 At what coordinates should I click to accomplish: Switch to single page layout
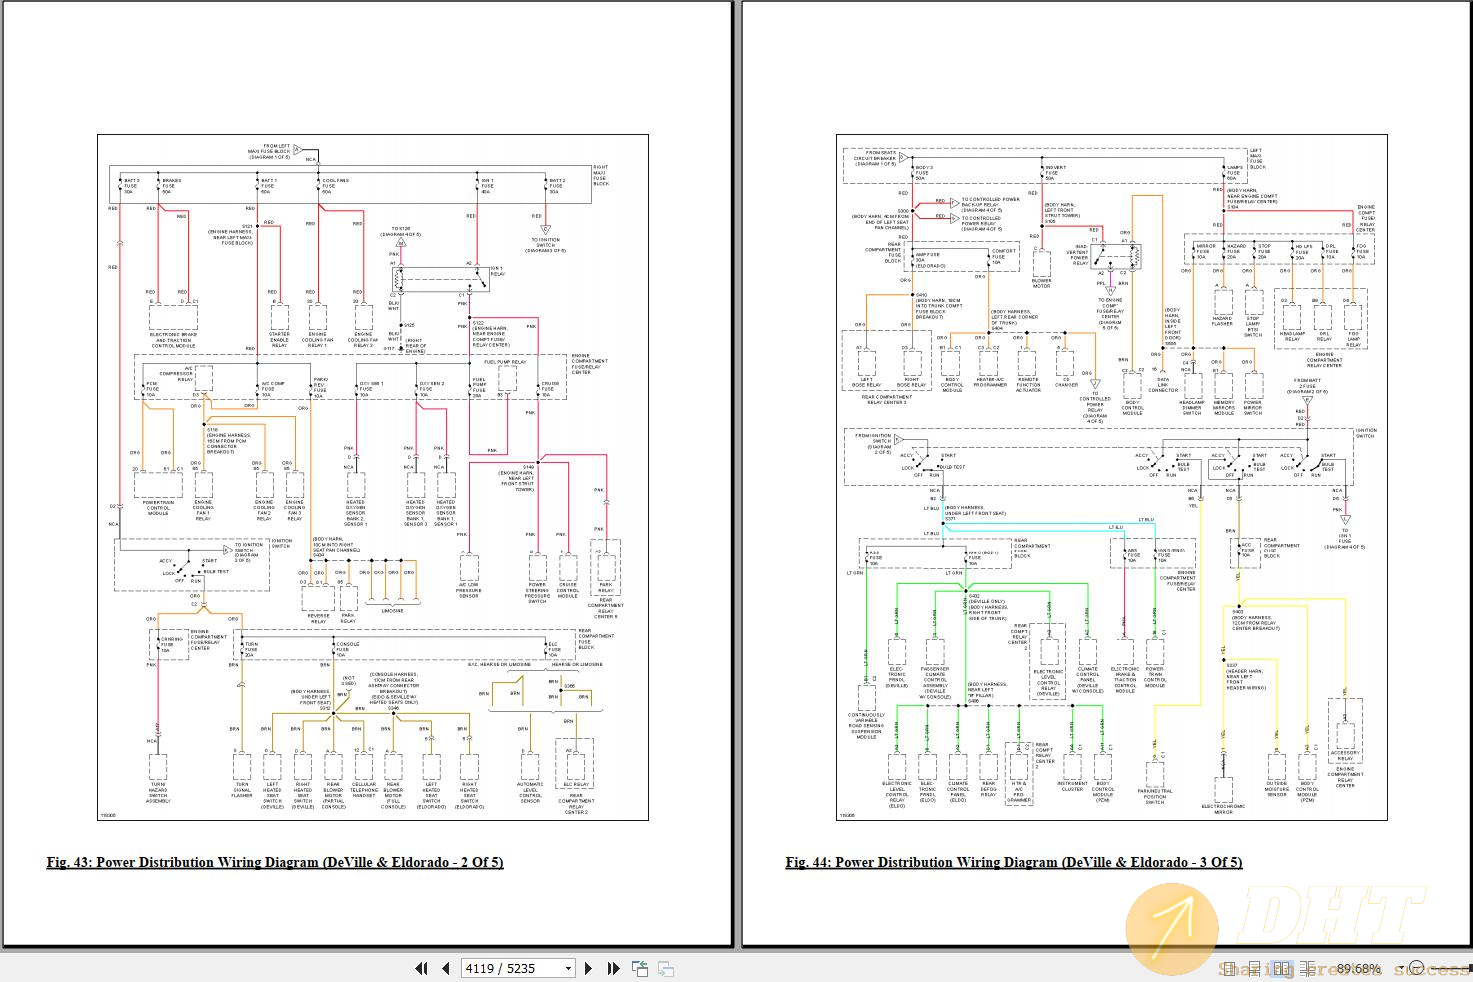point(1229,969)
